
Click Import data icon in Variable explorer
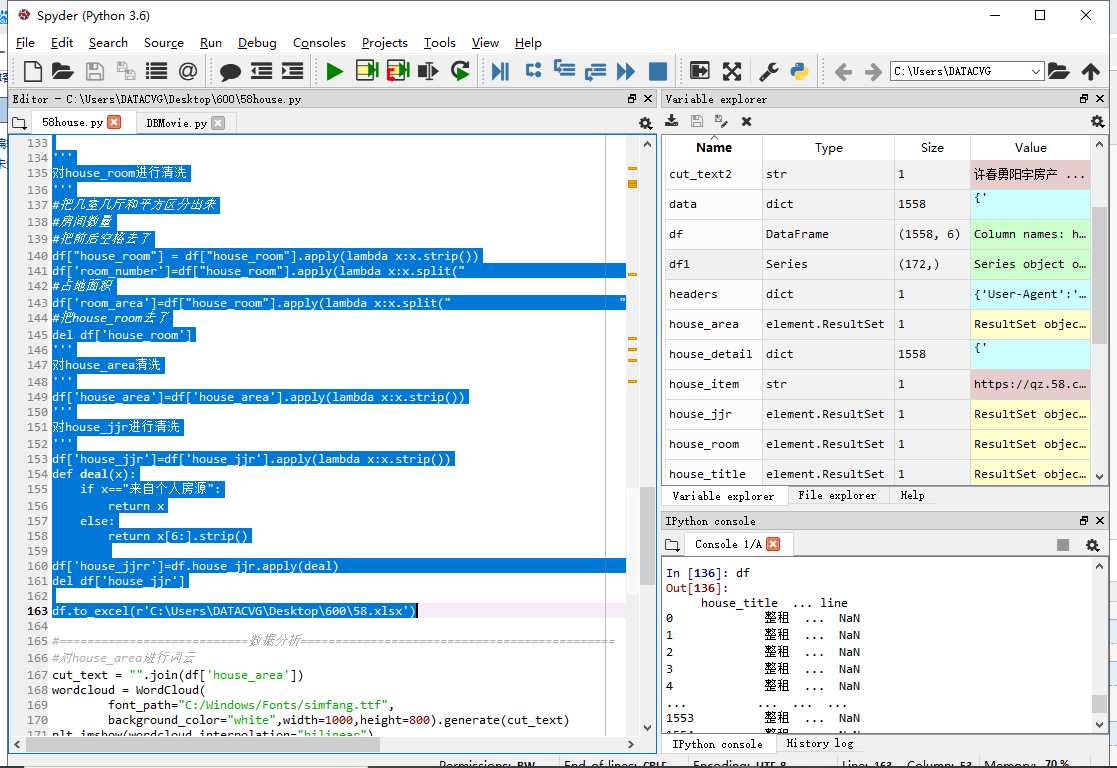click(x=672, y=121)
